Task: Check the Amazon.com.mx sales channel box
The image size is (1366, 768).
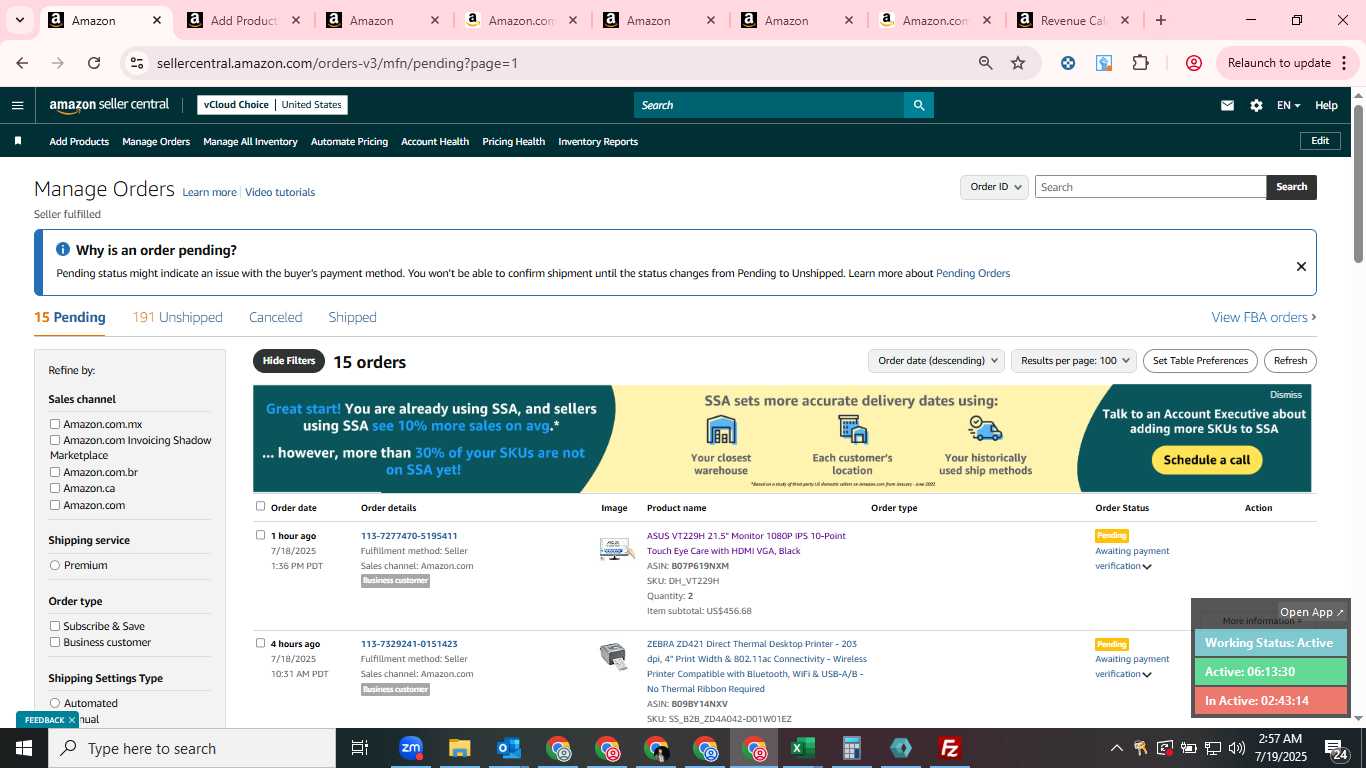Action: [x=55, y=424]
